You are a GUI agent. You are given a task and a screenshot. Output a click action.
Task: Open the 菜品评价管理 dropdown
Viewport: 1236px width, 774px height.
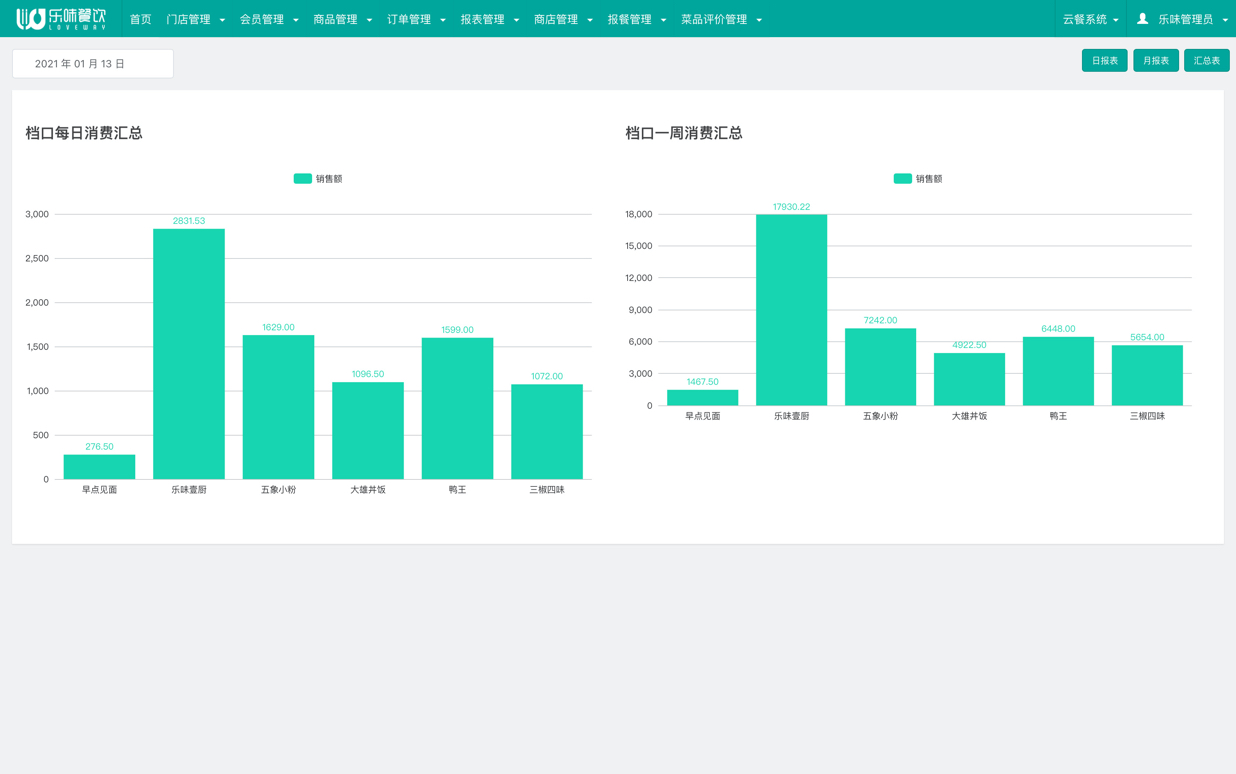(722, 19)
